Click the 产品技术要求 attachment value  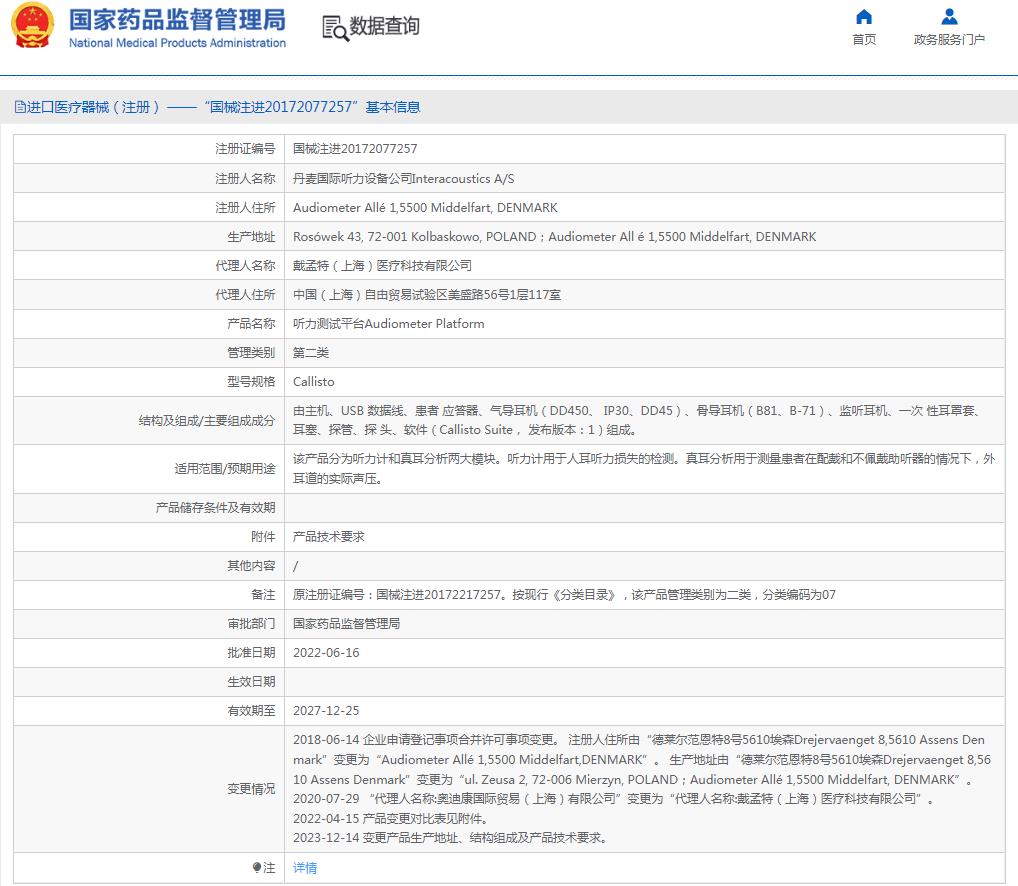coord(329,537)
